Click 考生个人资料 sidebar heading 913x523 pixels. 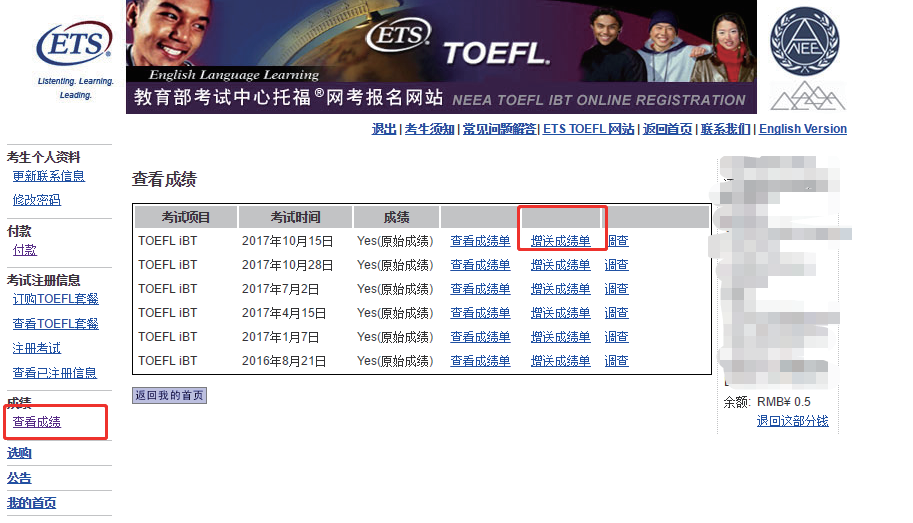tap(44, 157)
